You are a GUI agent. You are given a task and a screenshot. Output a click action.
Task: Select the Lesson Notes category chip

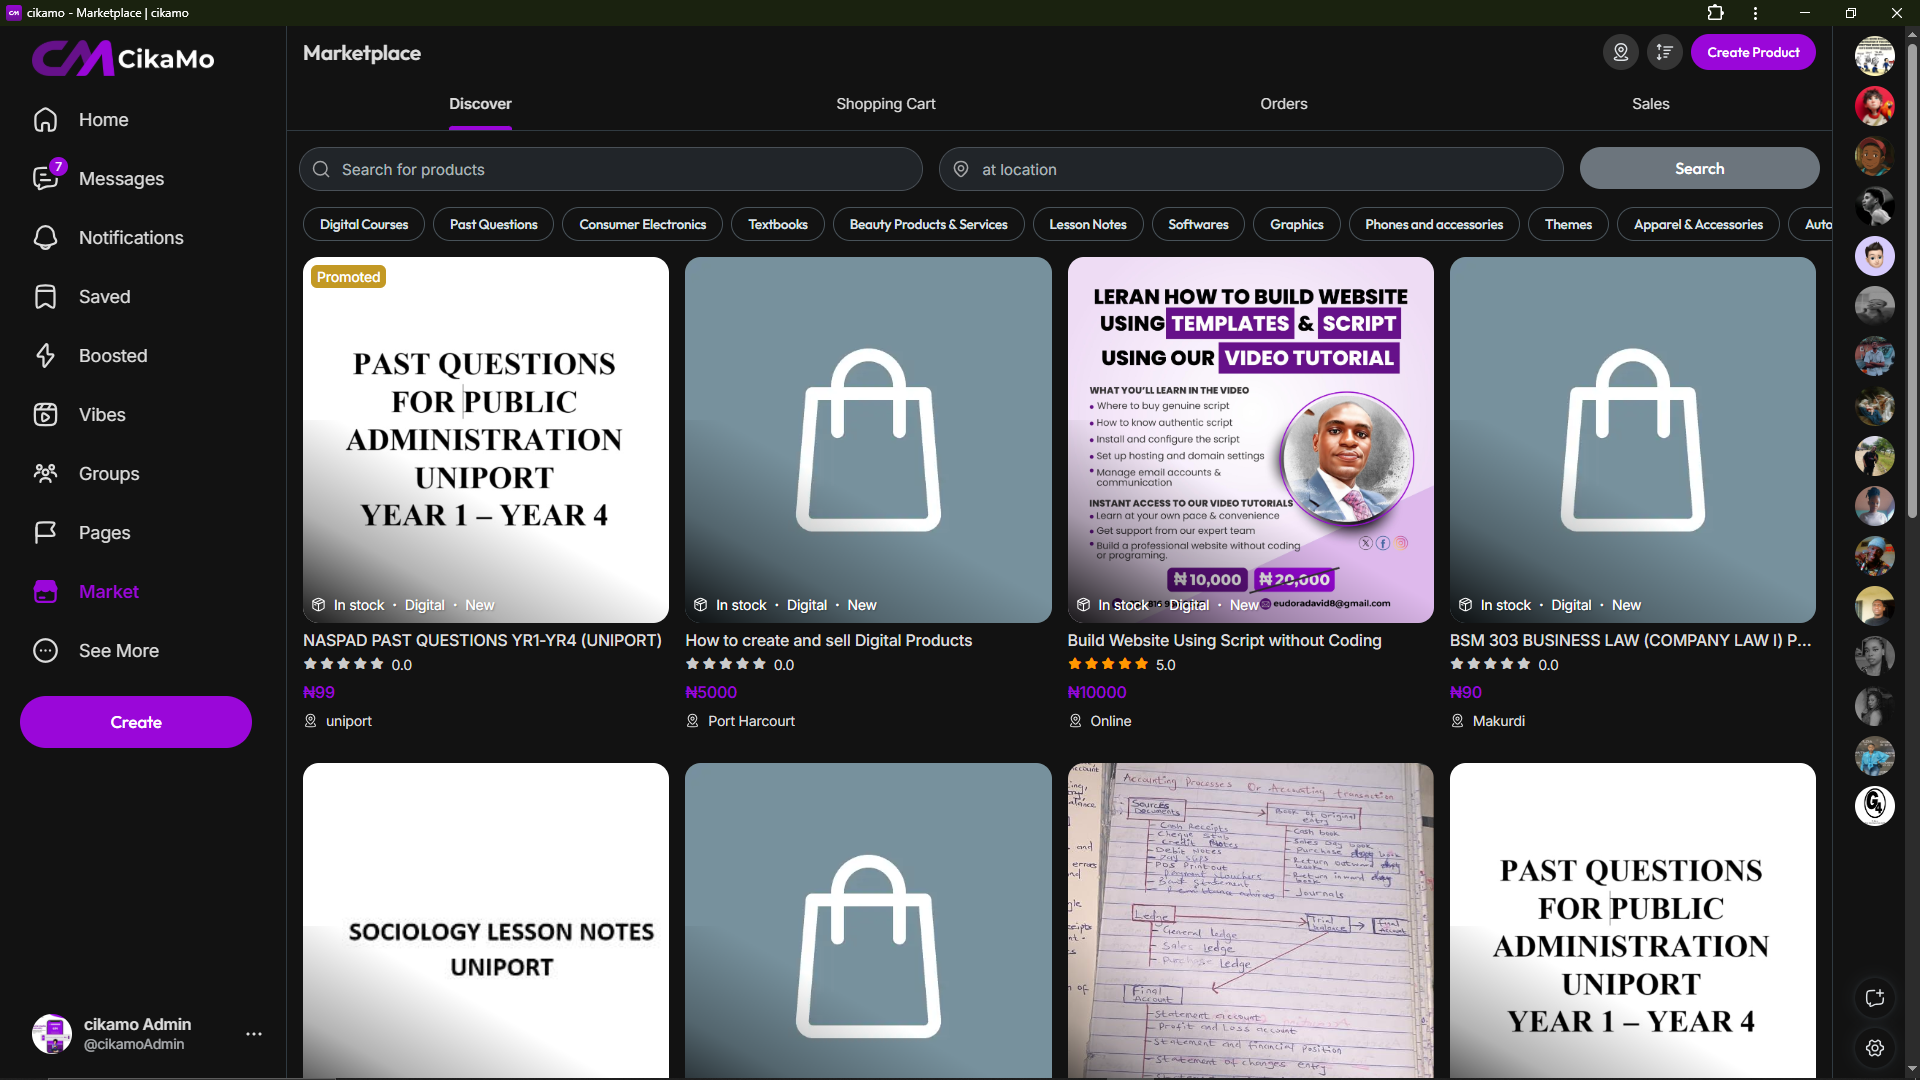click(x=1087, y=224)
